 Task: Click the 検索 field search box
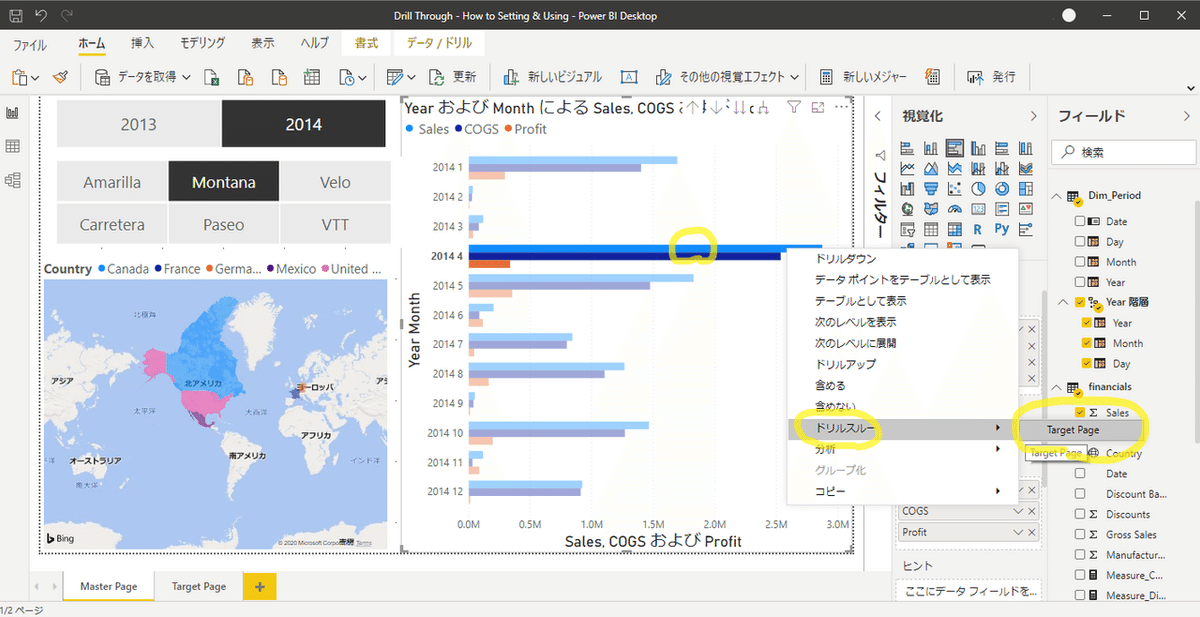coord(1124,153)
